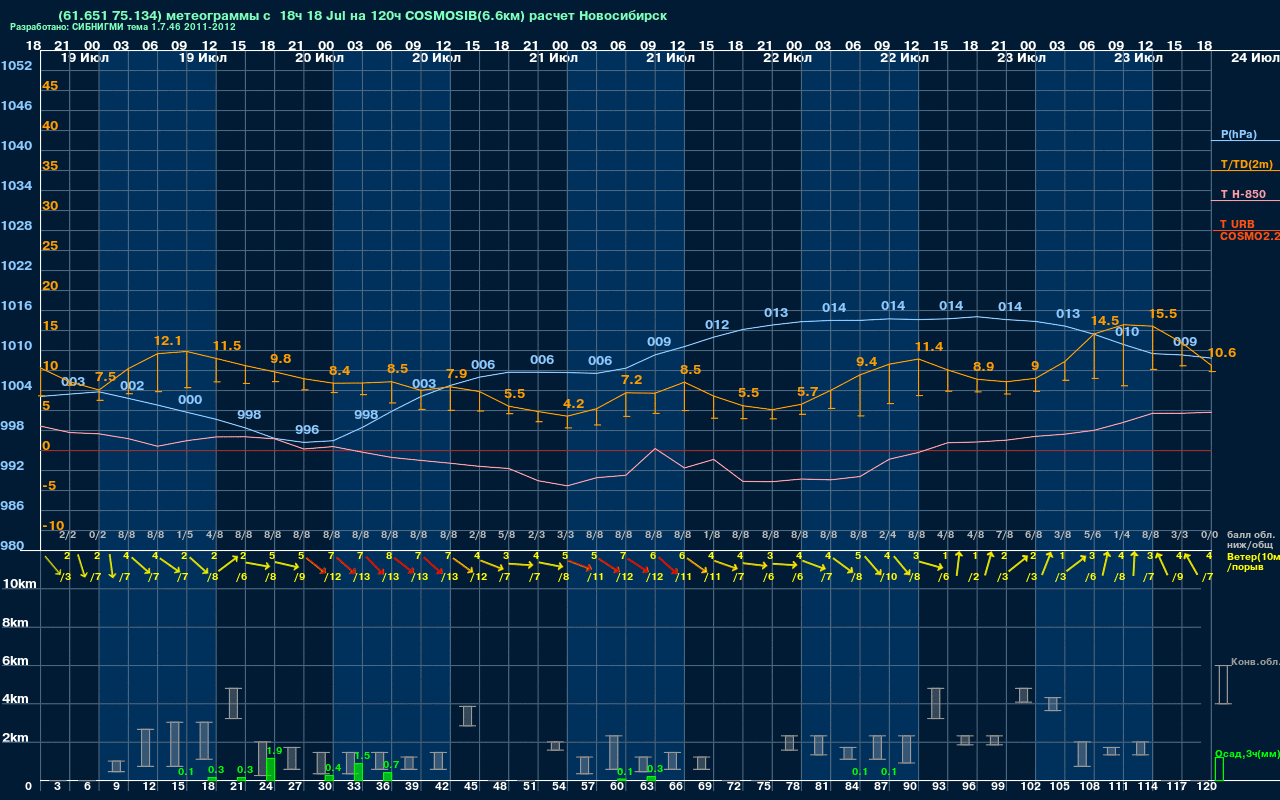
Task: Click the temperature value 9.4
Action: (867, 362)
